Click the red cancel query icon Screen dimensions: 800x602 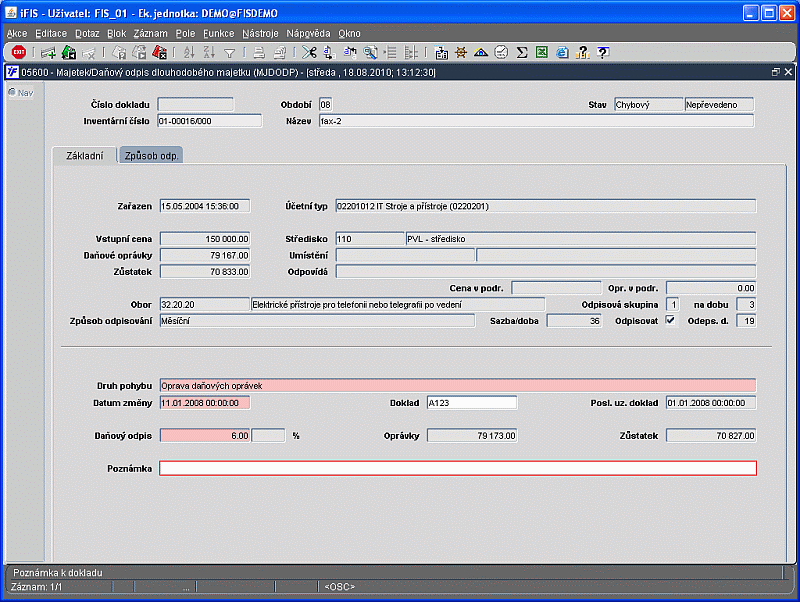[x=160, y=52]
